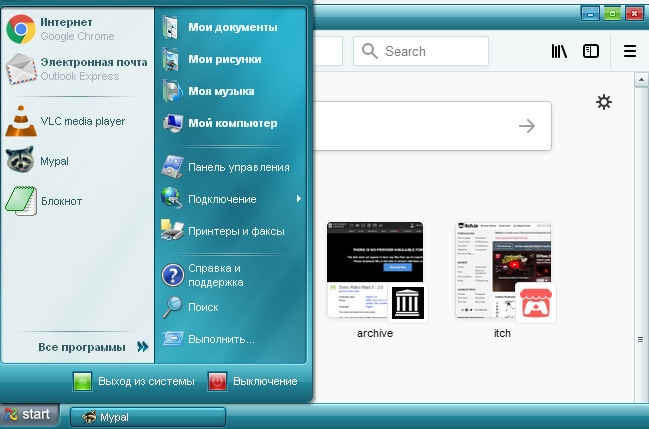This screenshot has height=429, width=649.
Task: Click the arrow in the page search box
Action: point(527,126)
